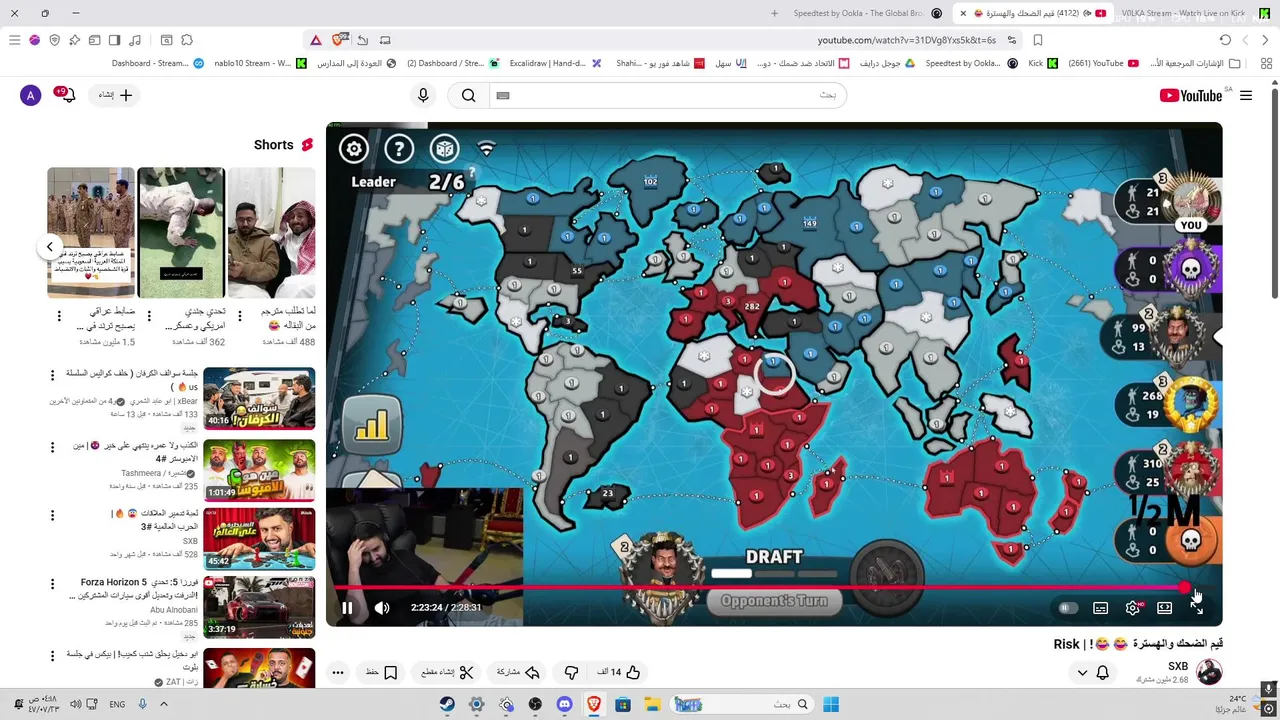
Task: Click the إنشاء مقطع clip button
Action: pyautogui.click(x=449, y=672)
